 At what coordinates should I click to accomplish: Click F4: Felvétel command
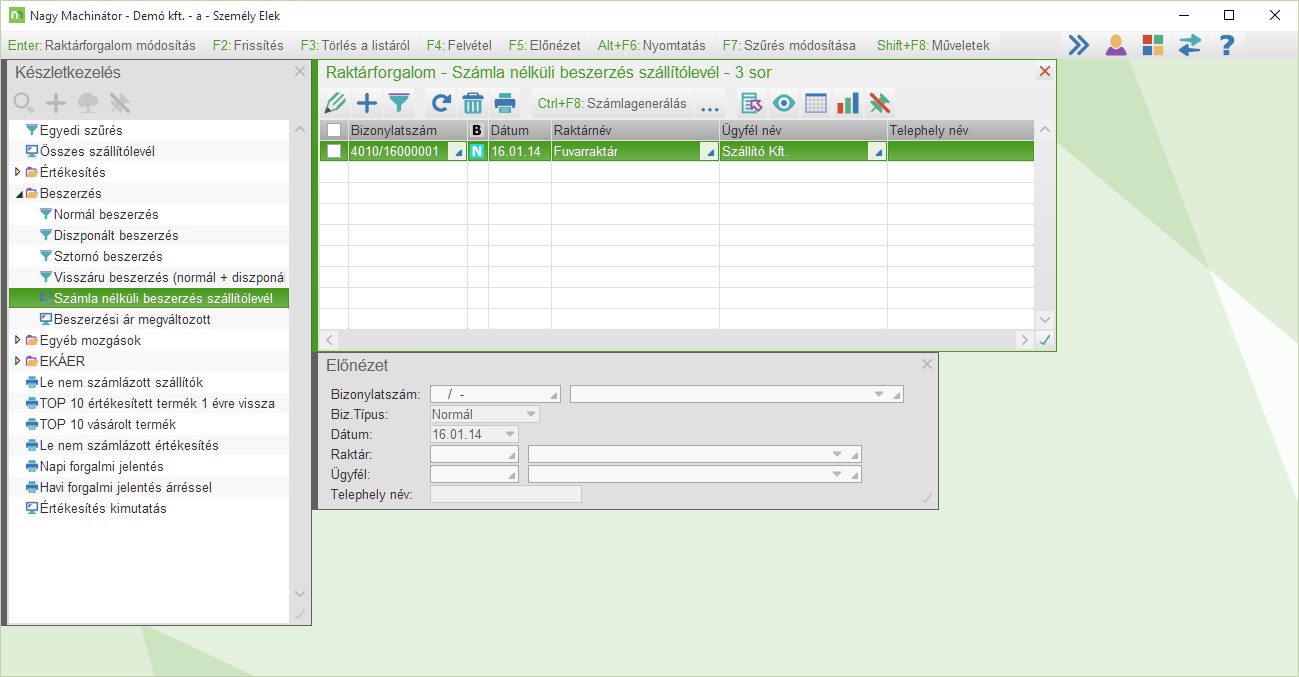458,45
